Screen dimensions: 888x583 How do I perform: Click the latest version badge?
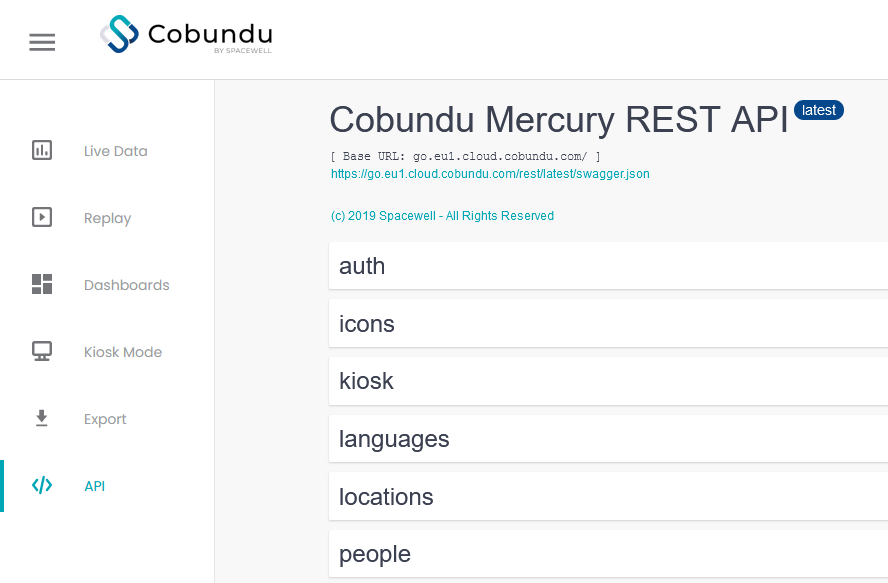click(x=819, y=110)
